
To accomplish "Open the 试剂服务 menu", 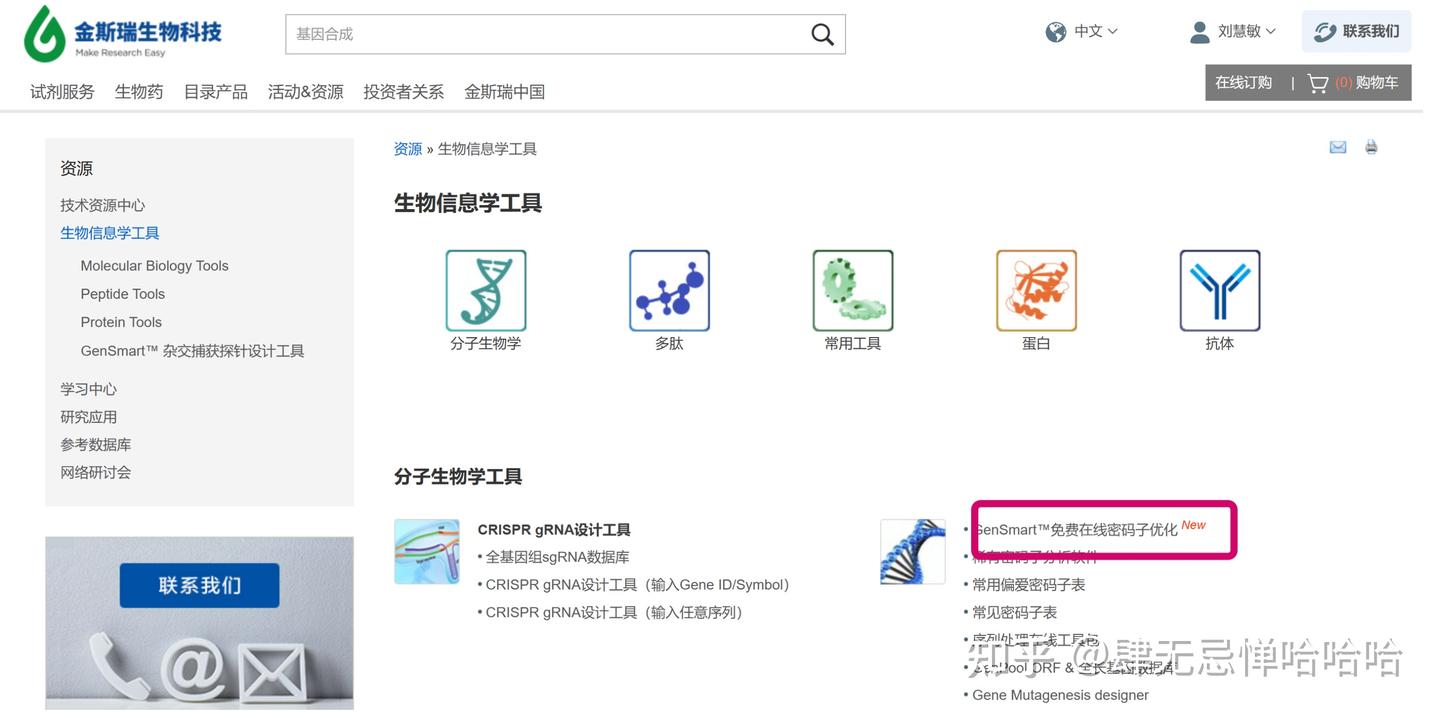I will click(x=62, y=92).
